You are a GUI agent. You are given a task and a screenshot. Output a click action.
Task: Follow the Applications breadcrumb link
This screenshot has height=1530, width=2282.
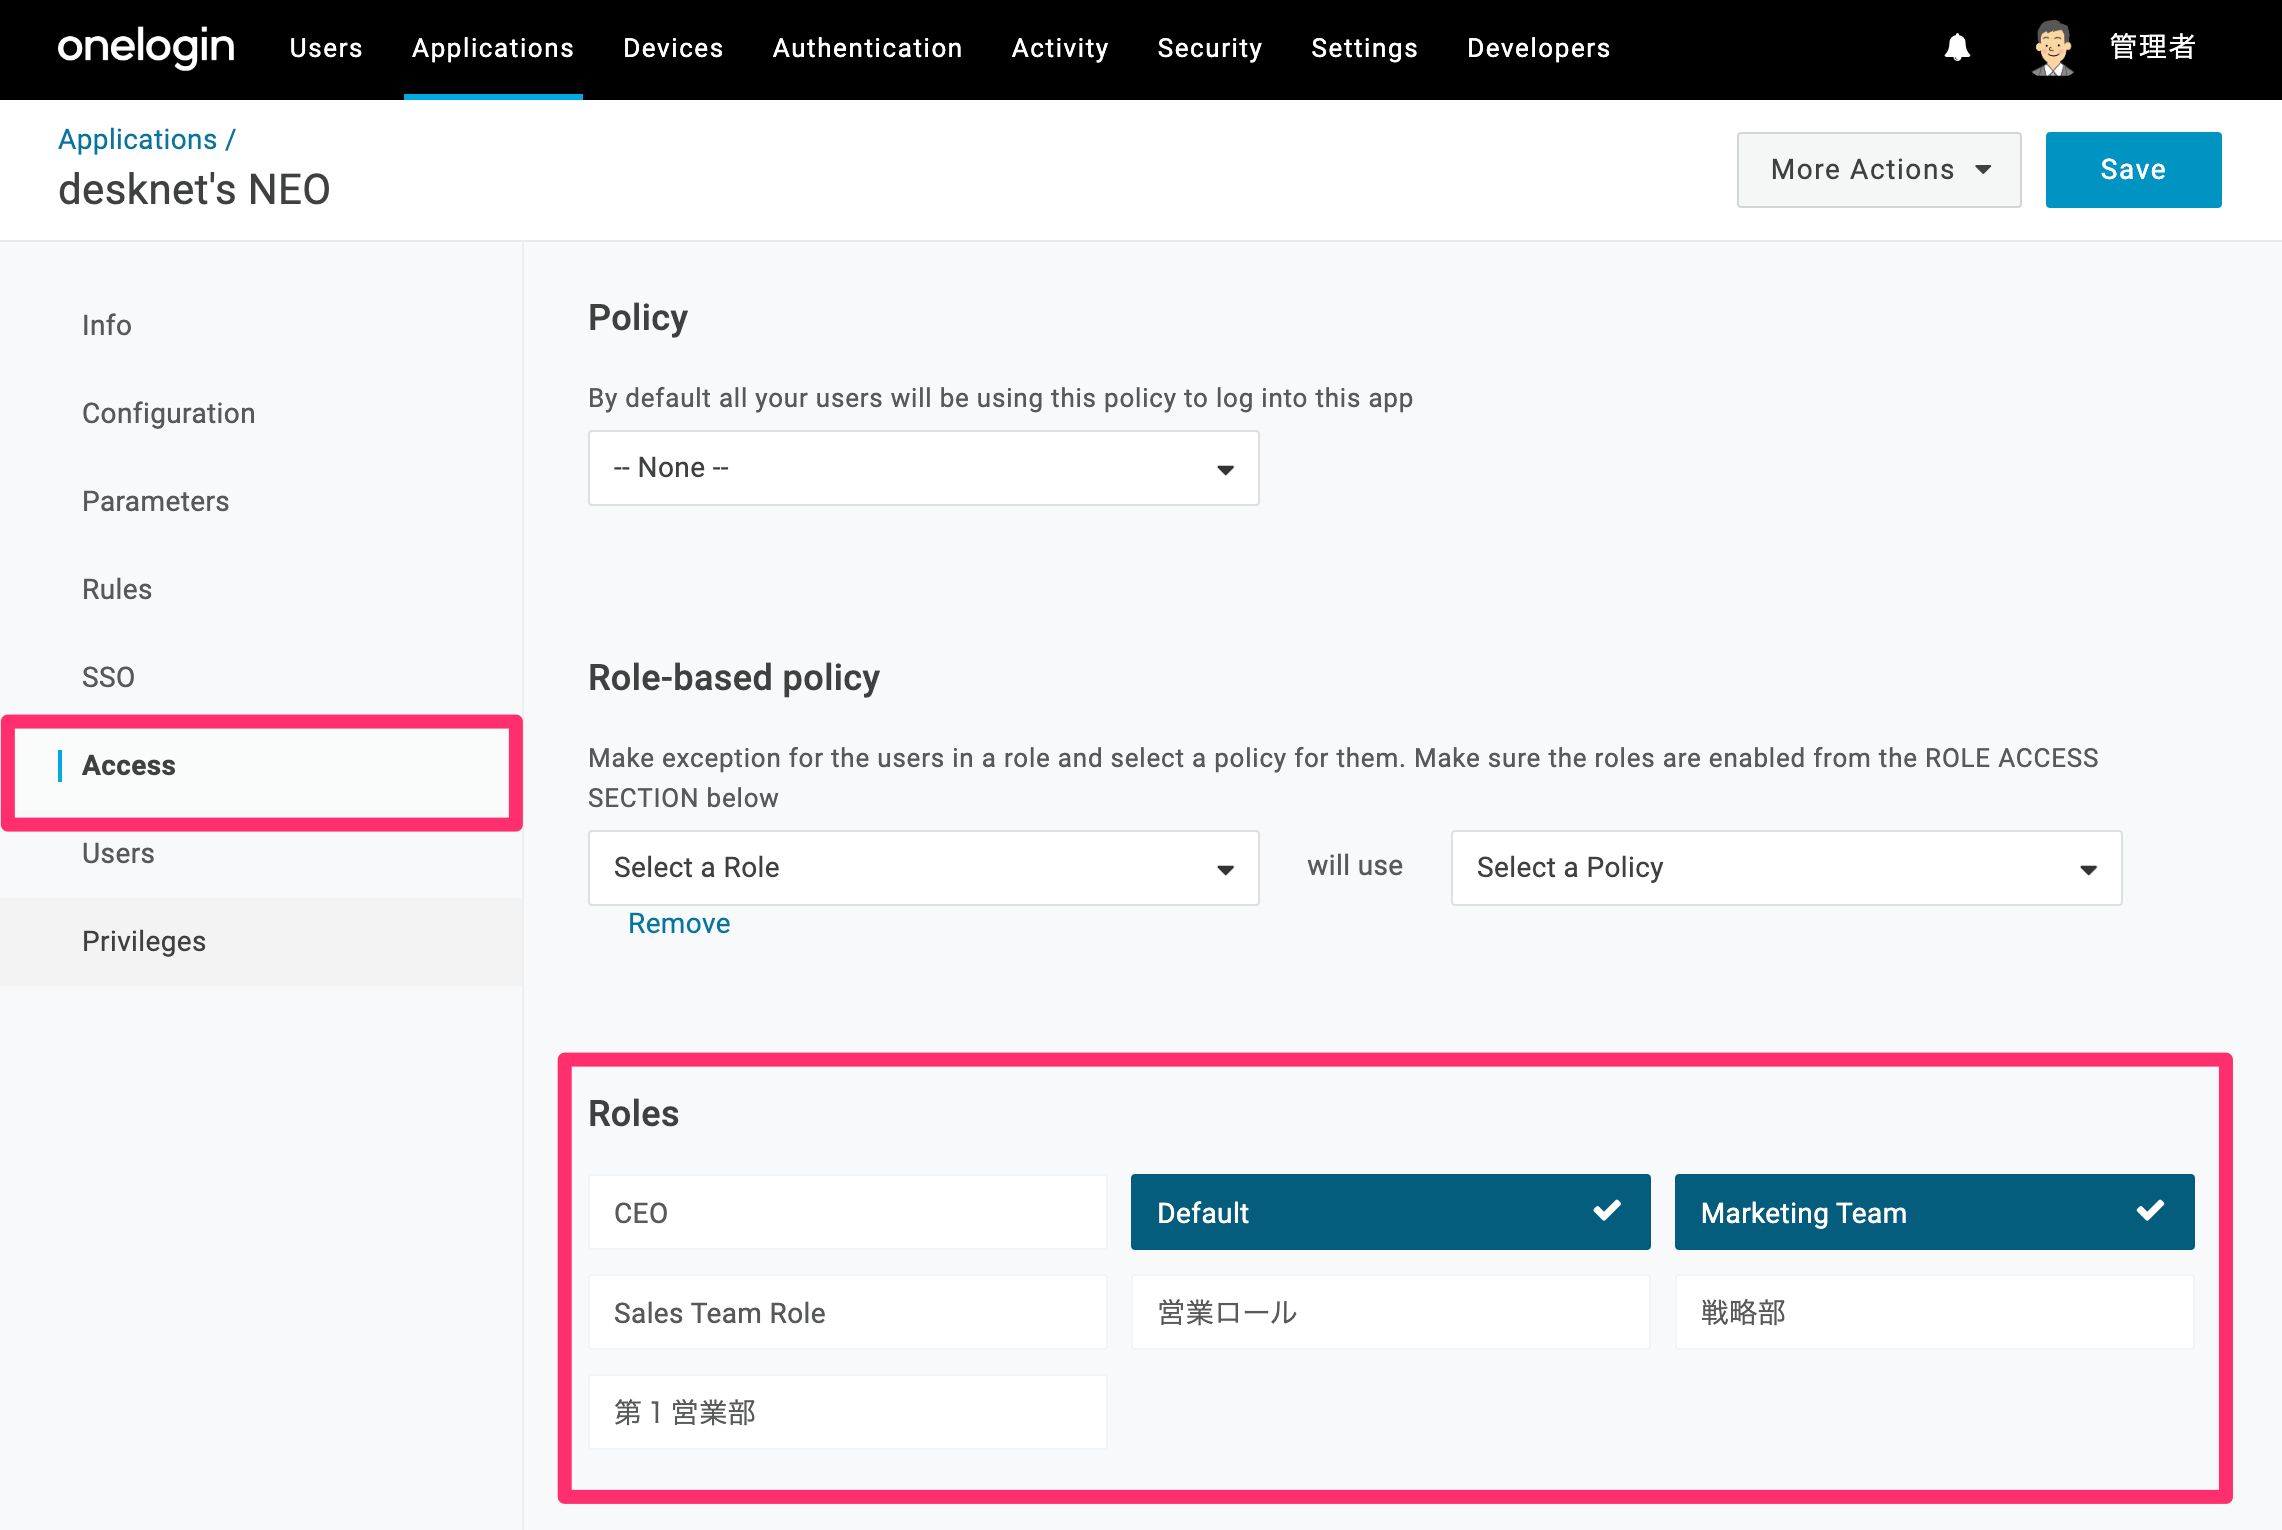pos(138,139)
